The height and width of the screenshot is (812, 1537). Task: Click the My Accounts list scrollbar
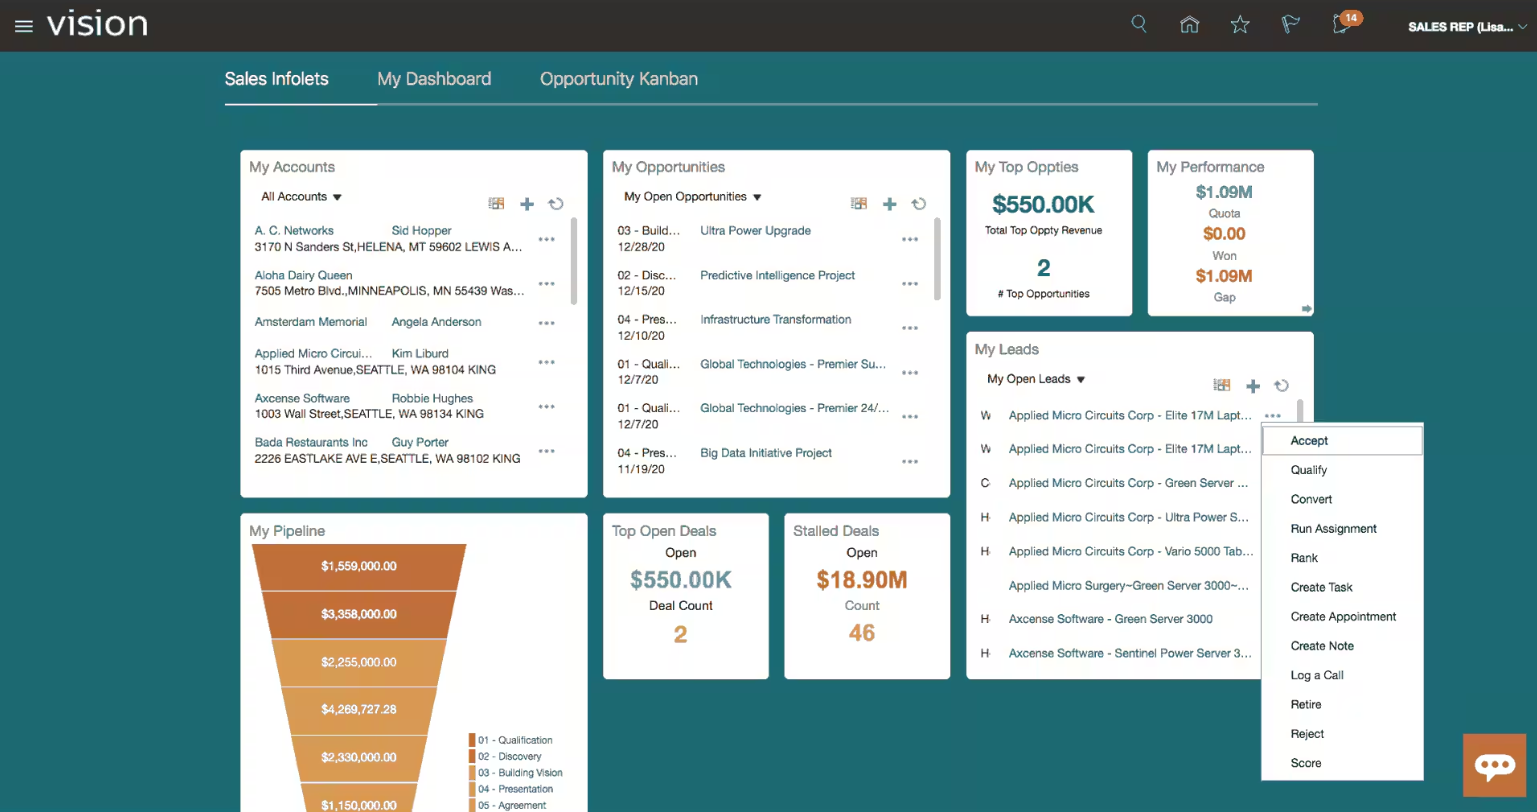coord(573,260)
